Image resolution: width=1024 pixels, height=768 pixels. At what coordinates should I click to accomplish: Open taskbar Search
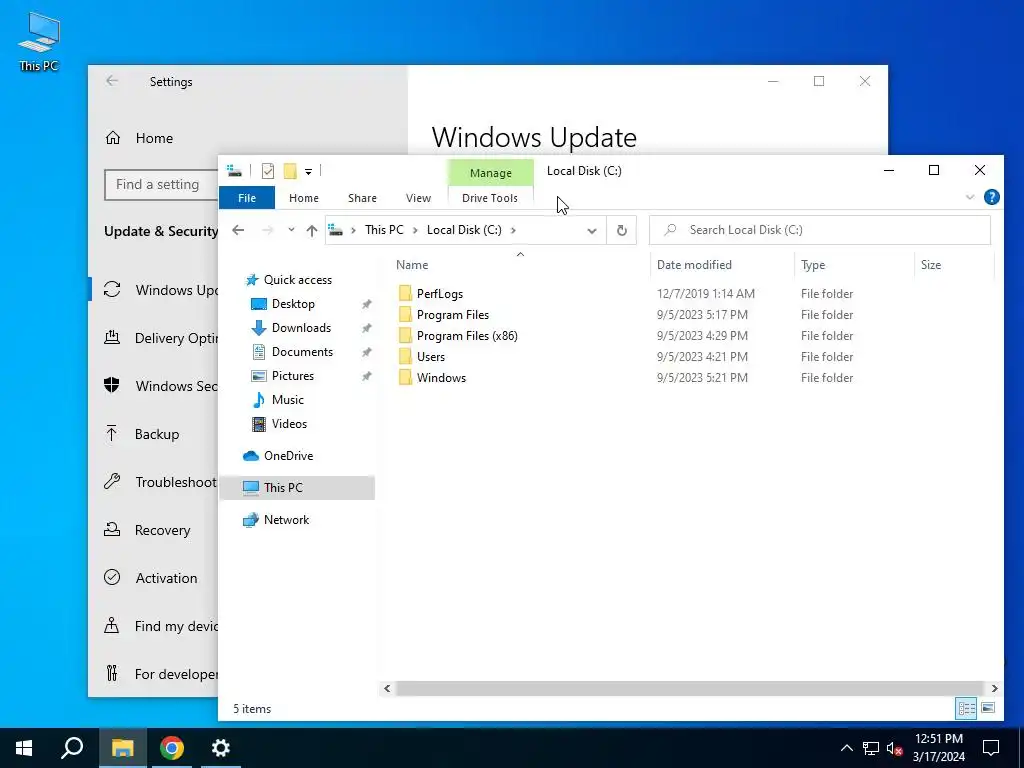click(72, 748)
